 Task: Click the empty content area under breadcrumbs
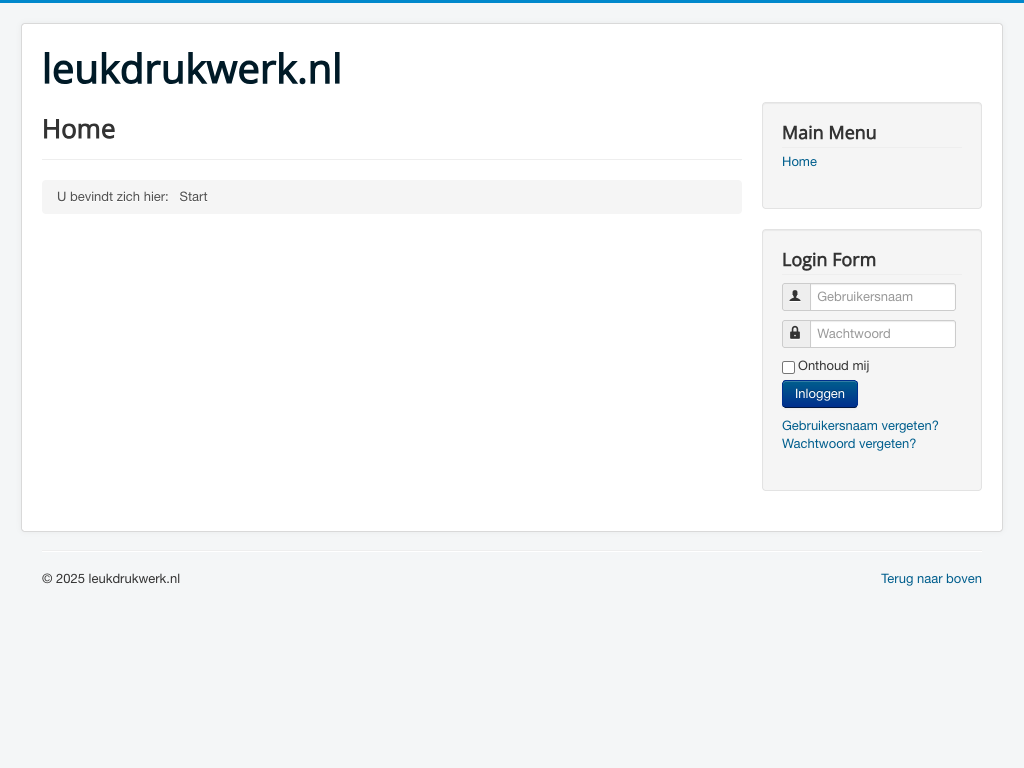390,360
